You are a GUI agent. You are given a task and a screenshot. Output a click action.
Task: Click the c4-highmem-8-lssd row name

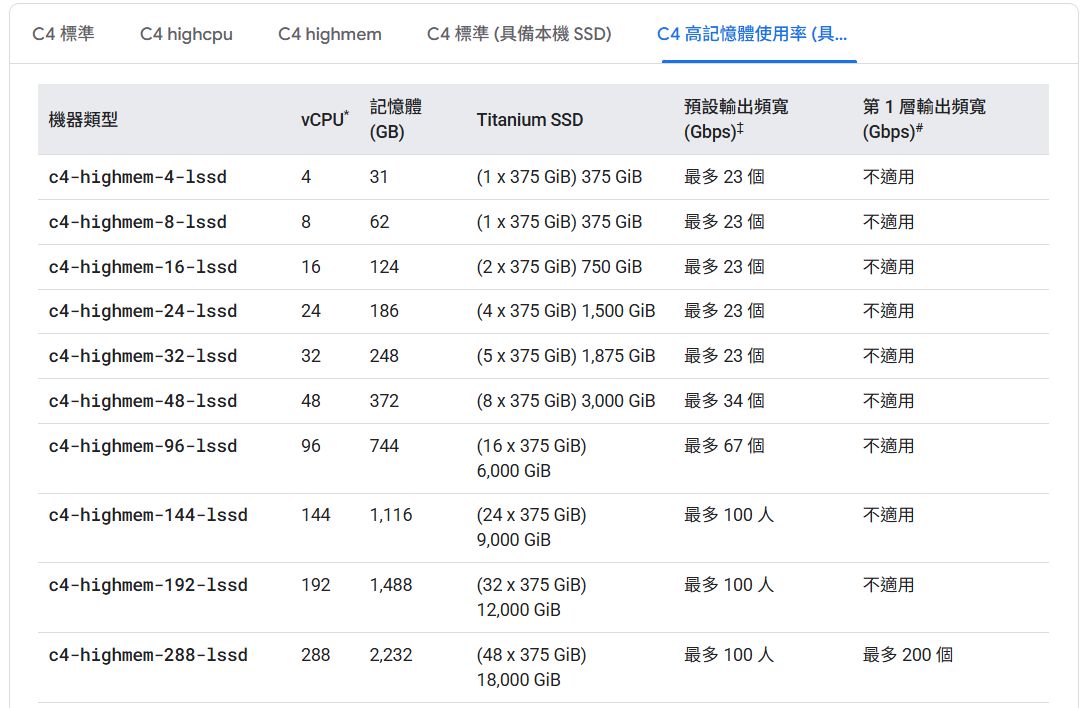pos(138,222)
